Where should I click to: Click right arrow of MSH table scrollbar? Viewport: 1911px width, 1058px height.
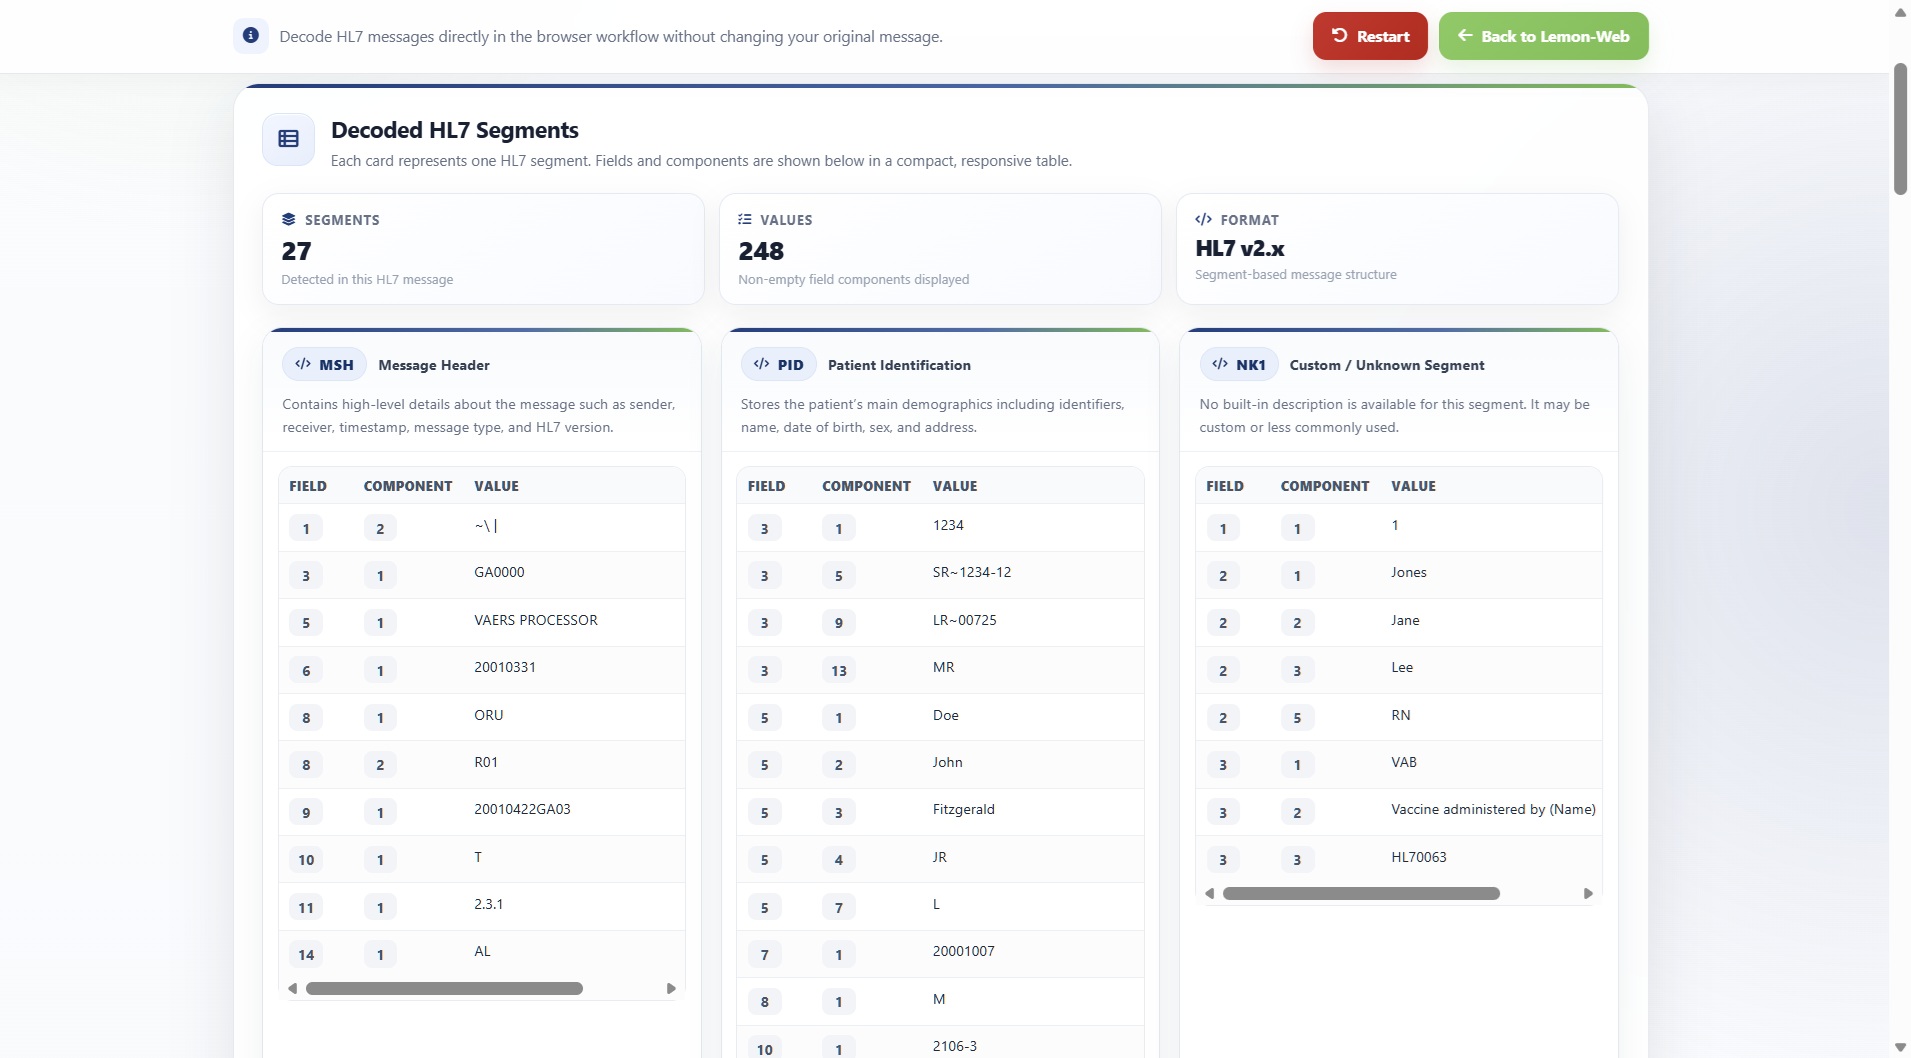pyautogui.click(x=671, y=989)
